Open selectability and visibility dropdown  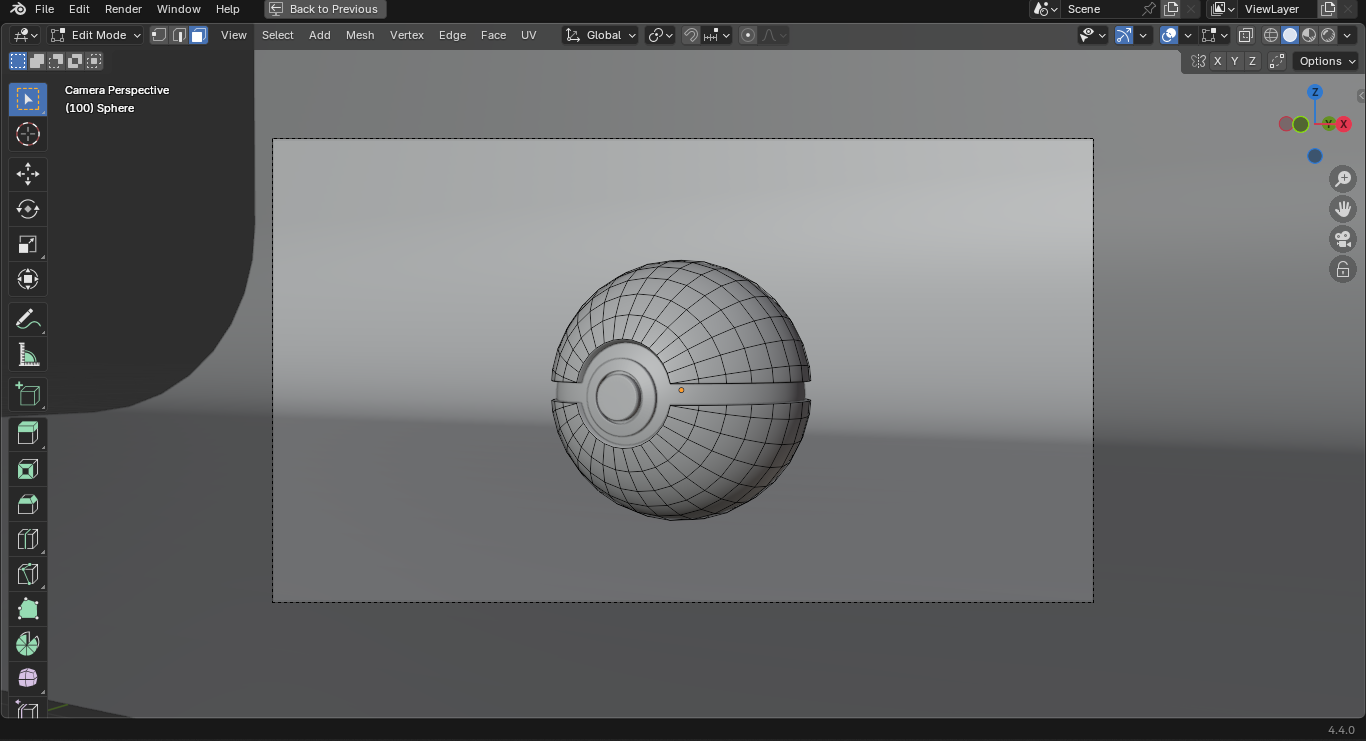pyautogui.click(x=1093, y=35)
